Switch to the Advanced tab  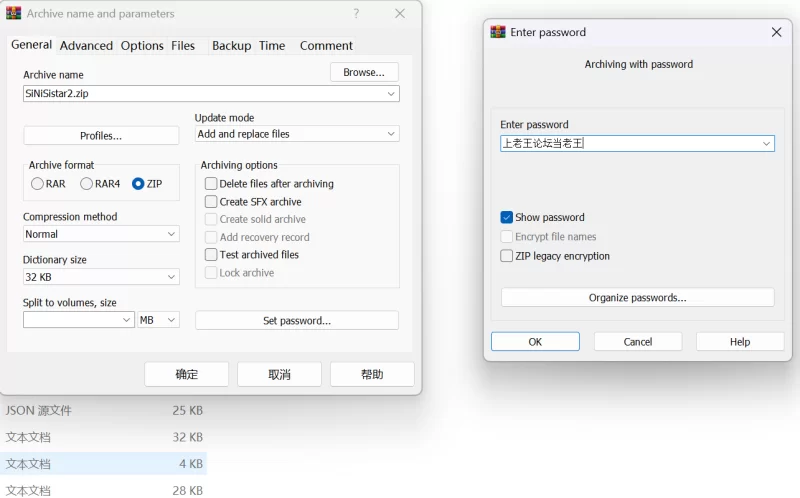click(86, 46)
